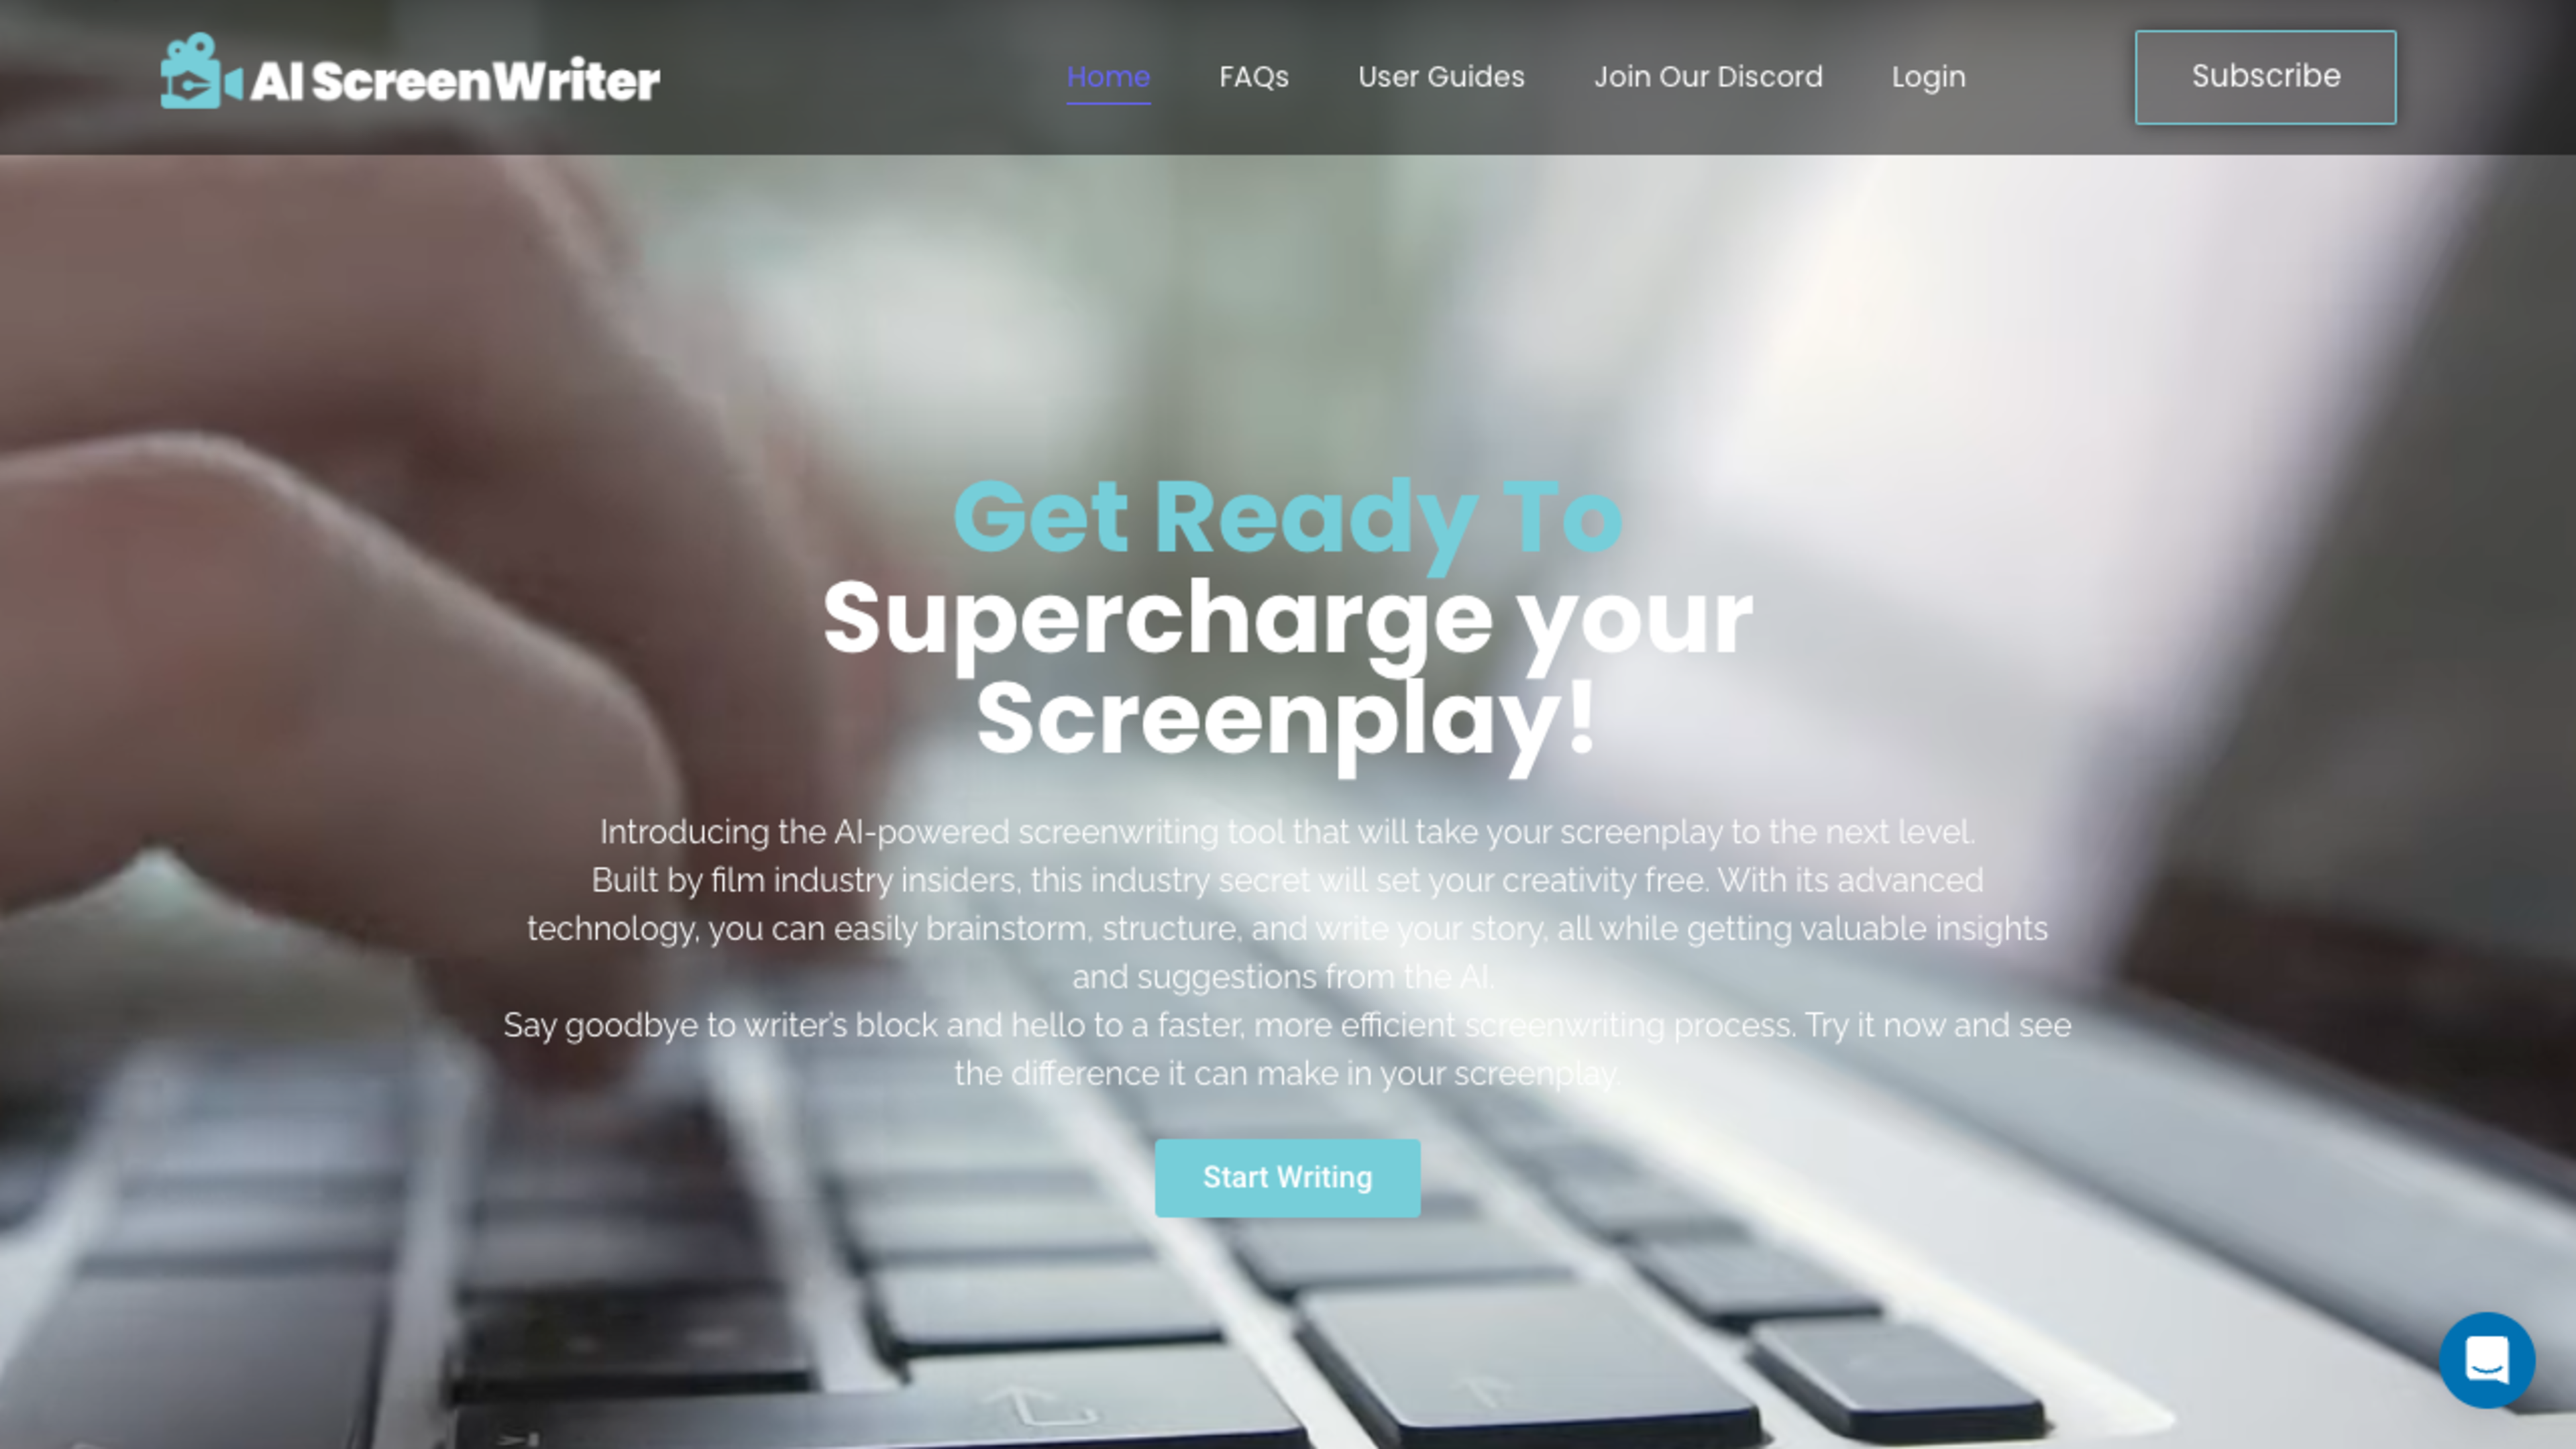This screenshot has height=1449, width=2576.
Task: Click the Subscribe button
Action: [2266, 76]
